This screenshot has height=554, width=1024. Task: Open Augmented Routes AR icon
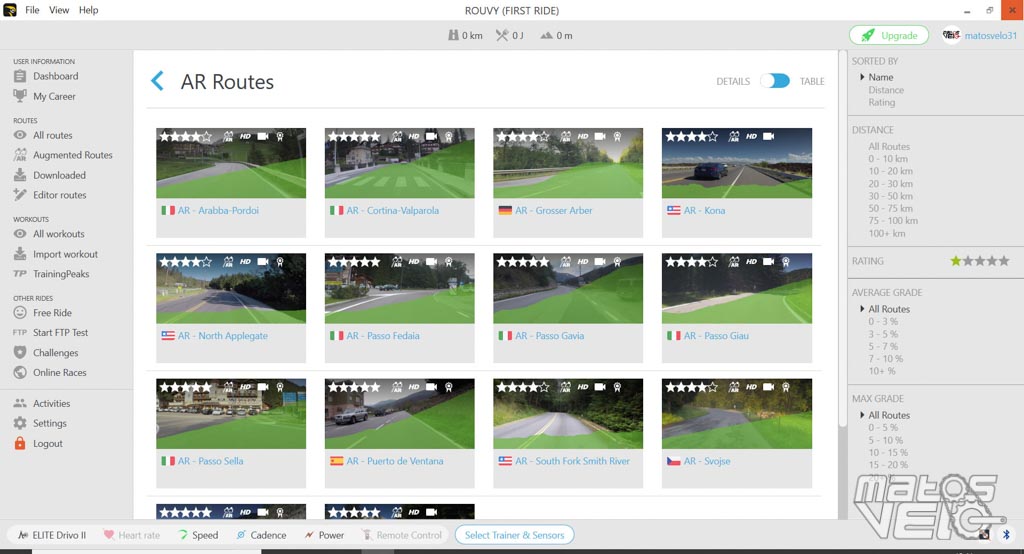point(20,155)
